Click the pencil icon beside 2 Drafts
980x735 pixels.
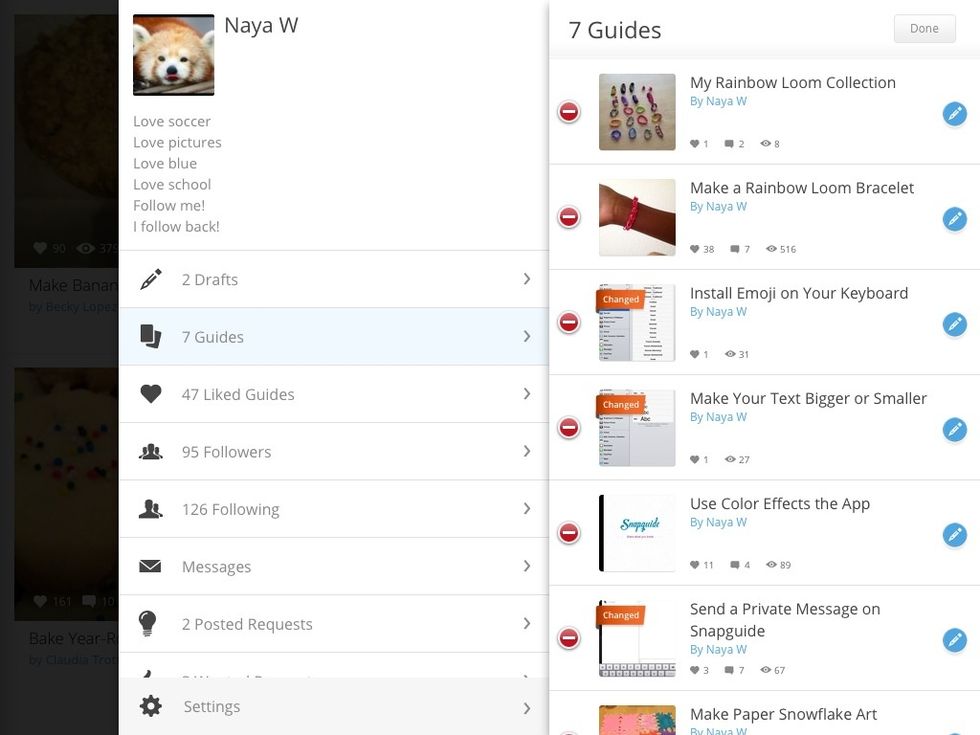tap(151, 280)
